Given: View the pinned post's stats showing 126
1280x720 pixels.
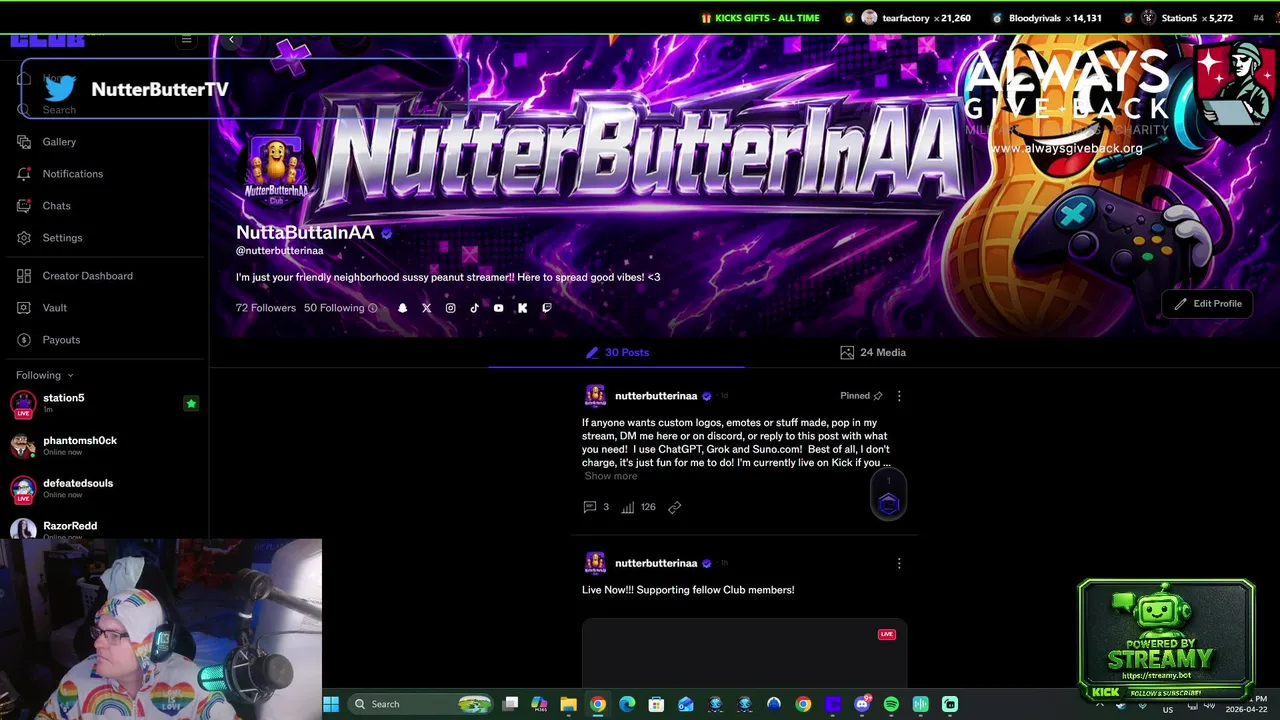Looking at the screenshot, I should (x=638, y=507).
